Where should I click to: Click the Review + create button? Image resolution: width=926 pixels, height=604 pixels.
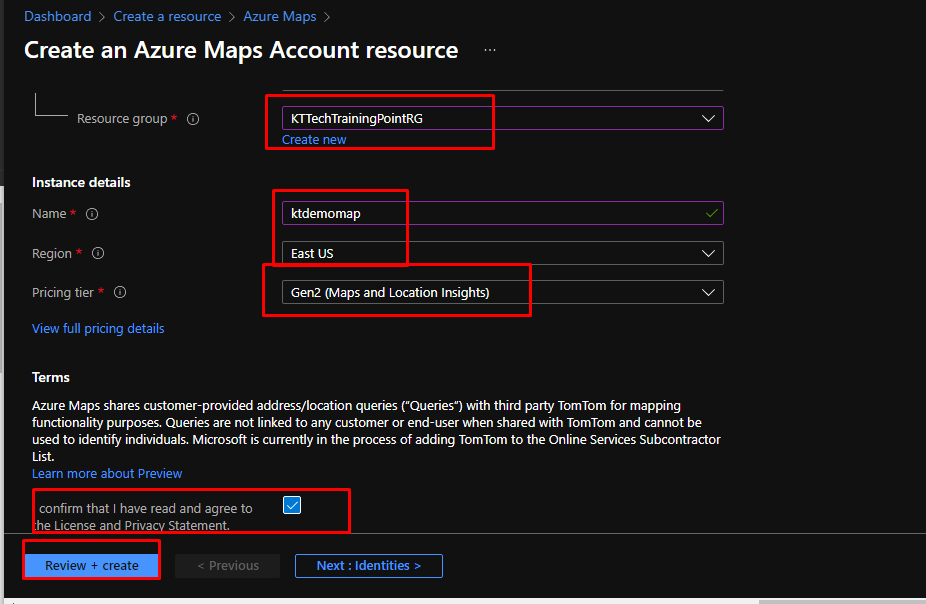[x=92, y=566]
